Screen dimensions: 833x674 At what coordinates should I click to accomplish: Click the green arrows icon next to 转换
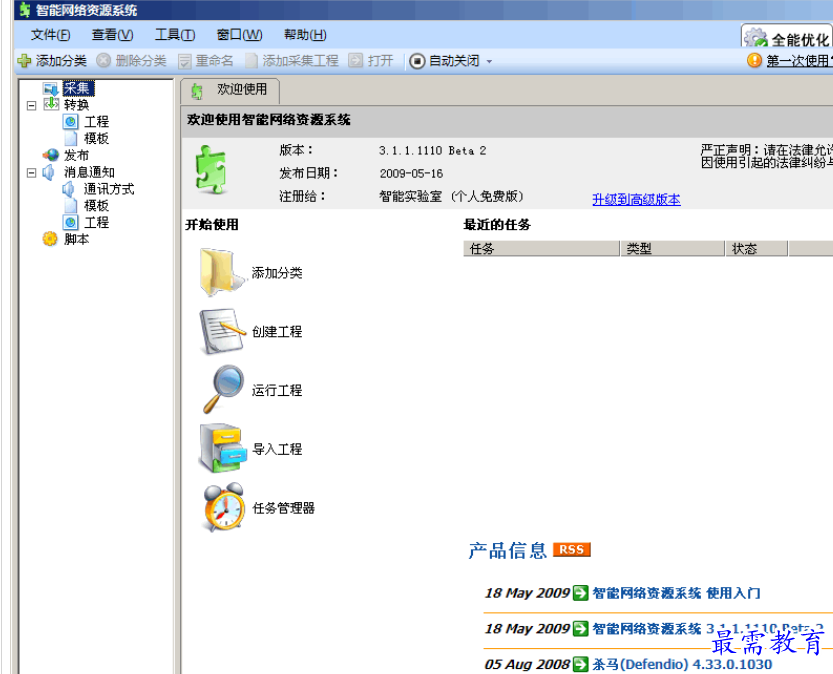(51, 104)
